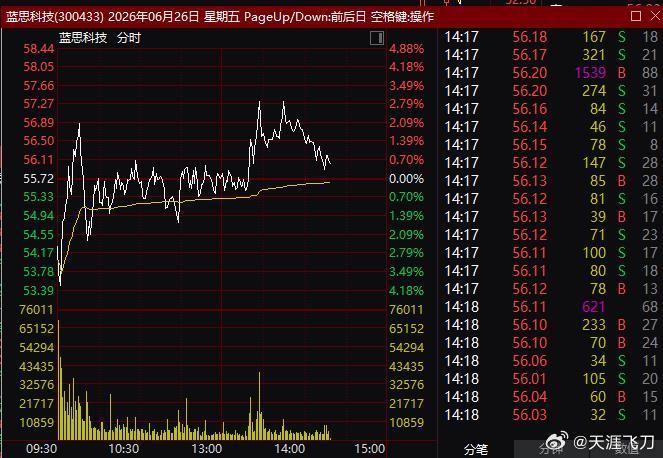Select the 14:18 tick with volume 70
Image resolution: width=663 pixels, height=458 pixels.
click(551, 343)
